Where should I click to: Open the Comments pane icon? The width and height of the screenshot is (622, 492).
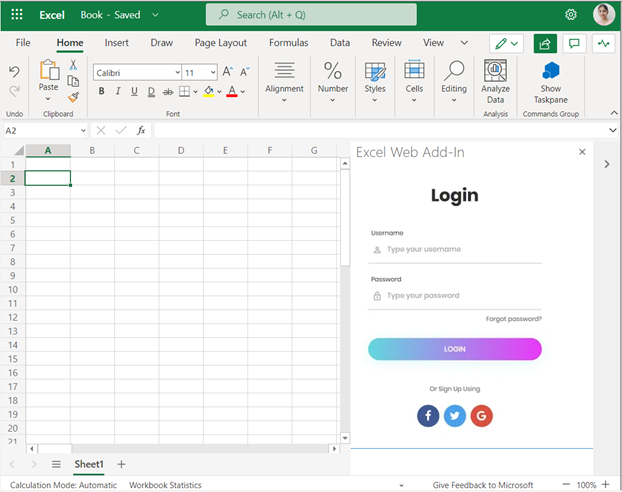[x=574, y=43]
